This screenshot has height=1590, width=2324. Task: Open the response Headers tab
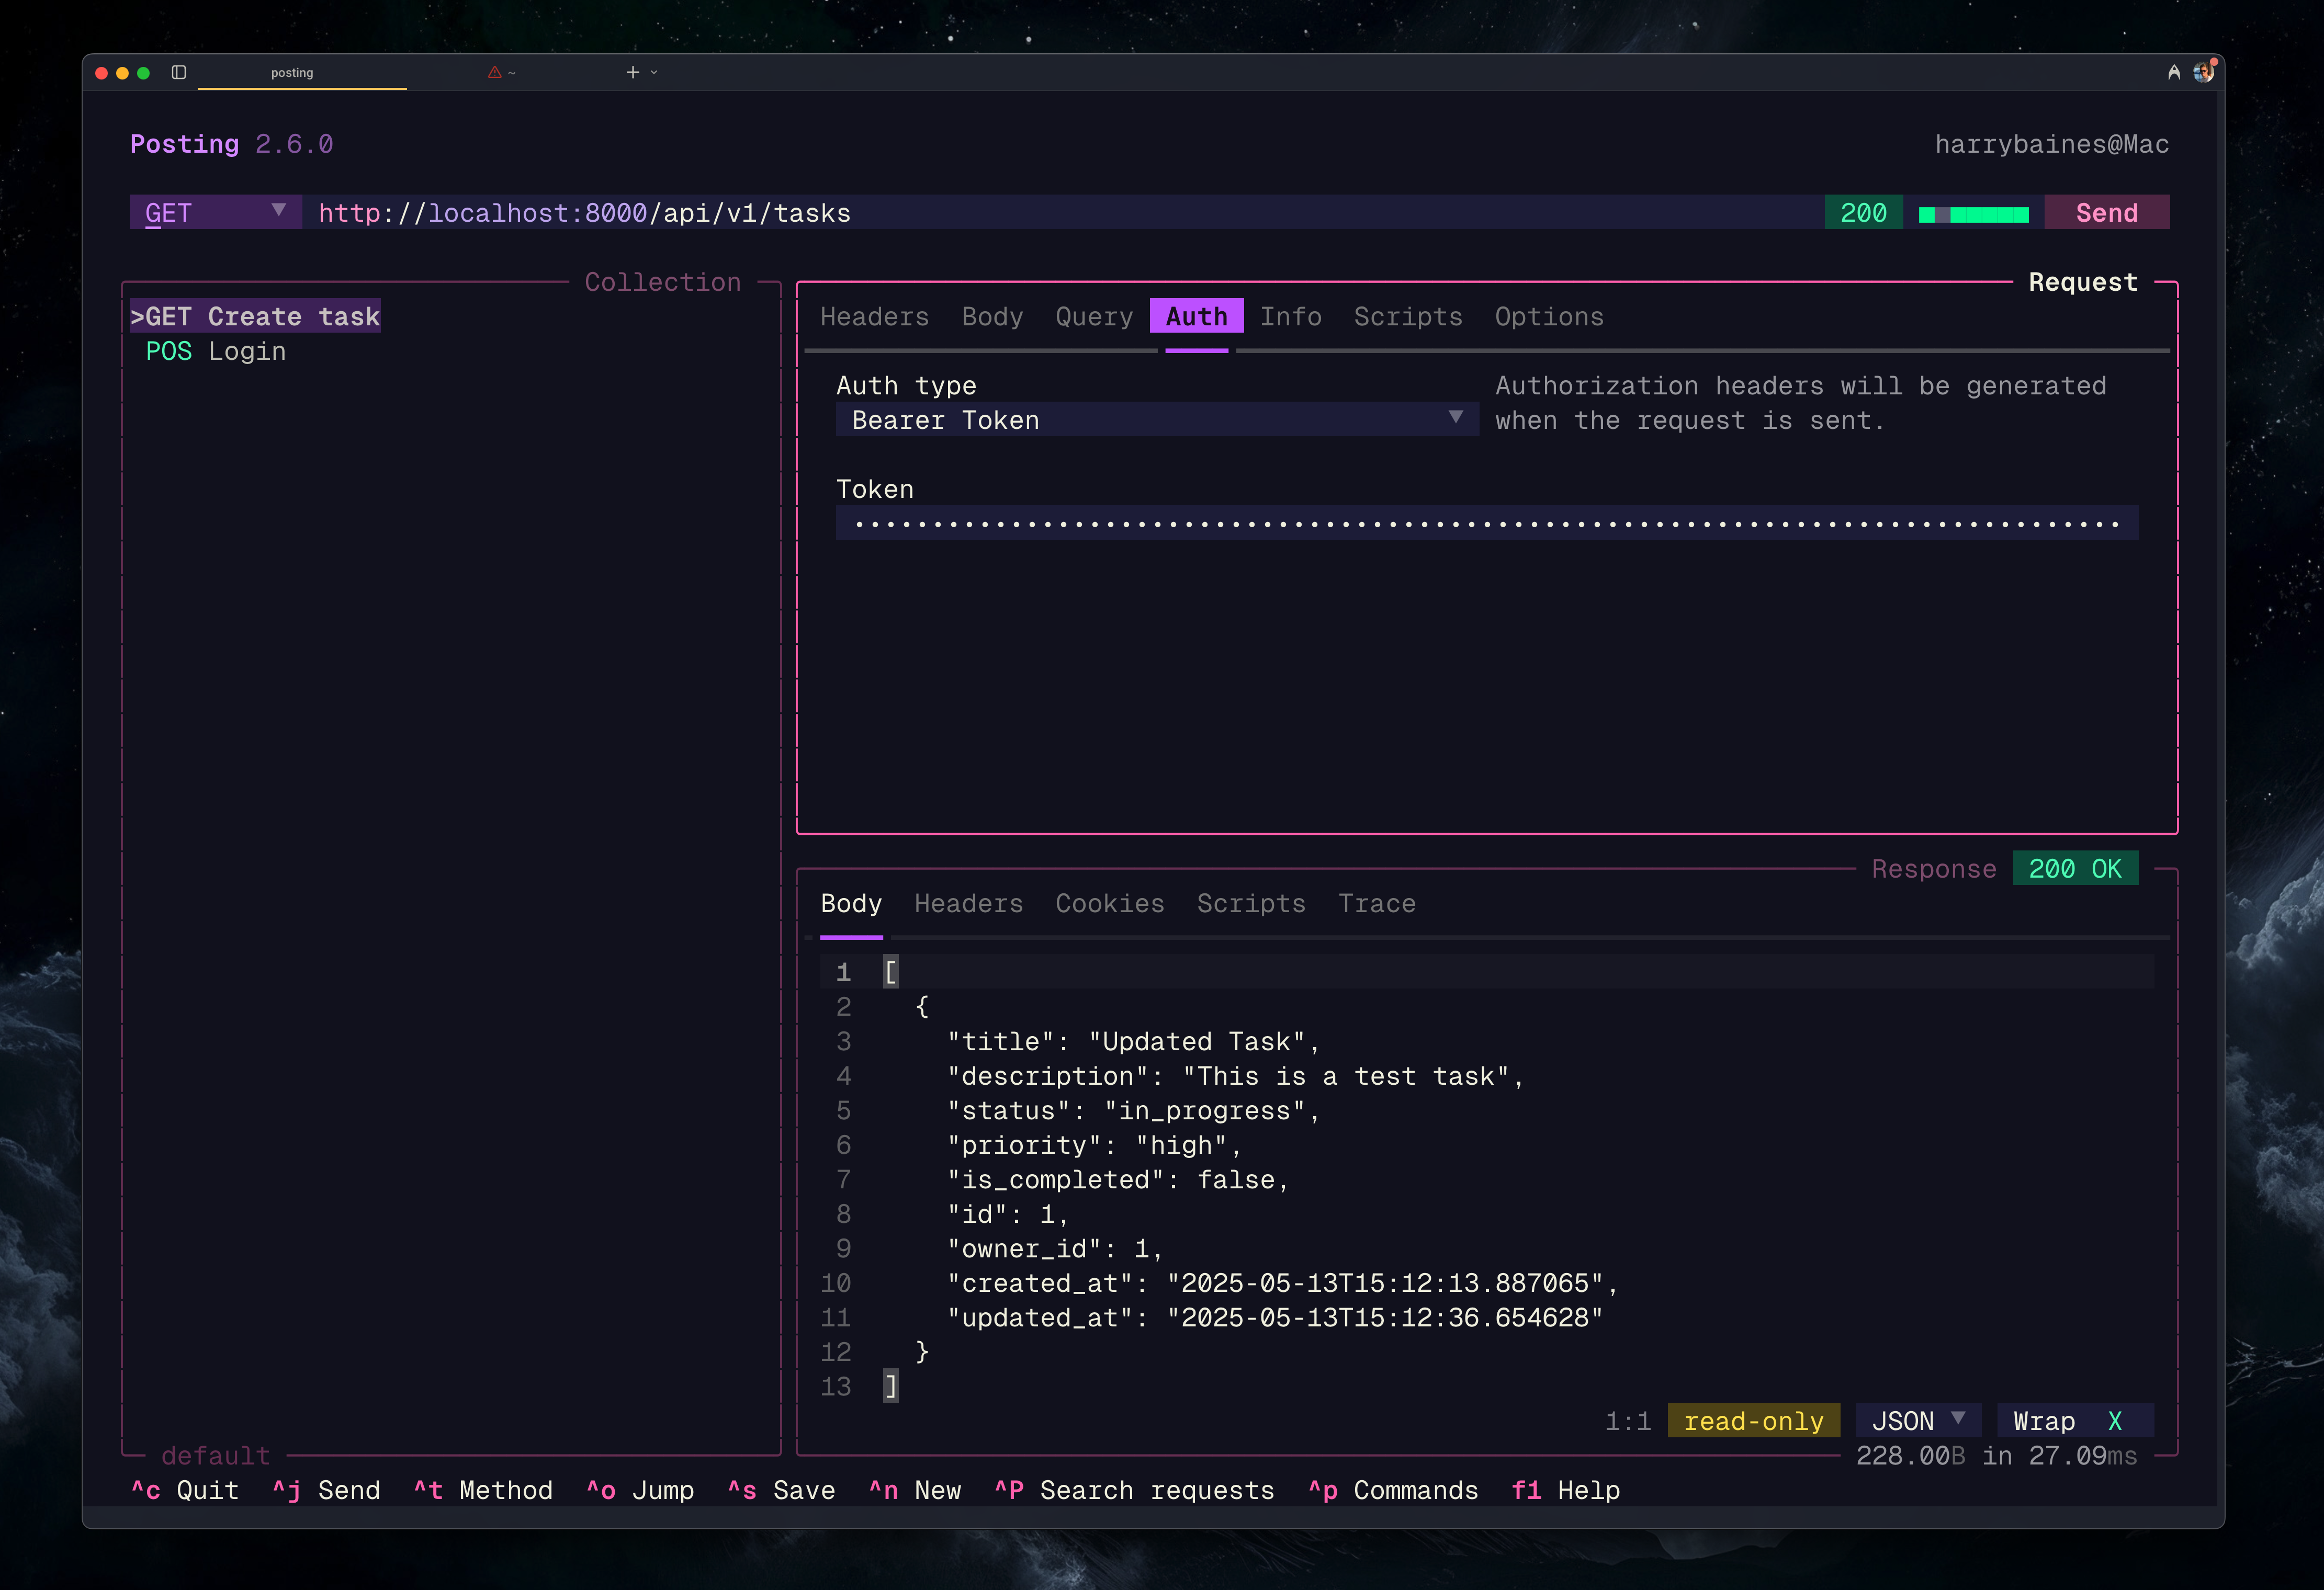click(x=968, y=903)
